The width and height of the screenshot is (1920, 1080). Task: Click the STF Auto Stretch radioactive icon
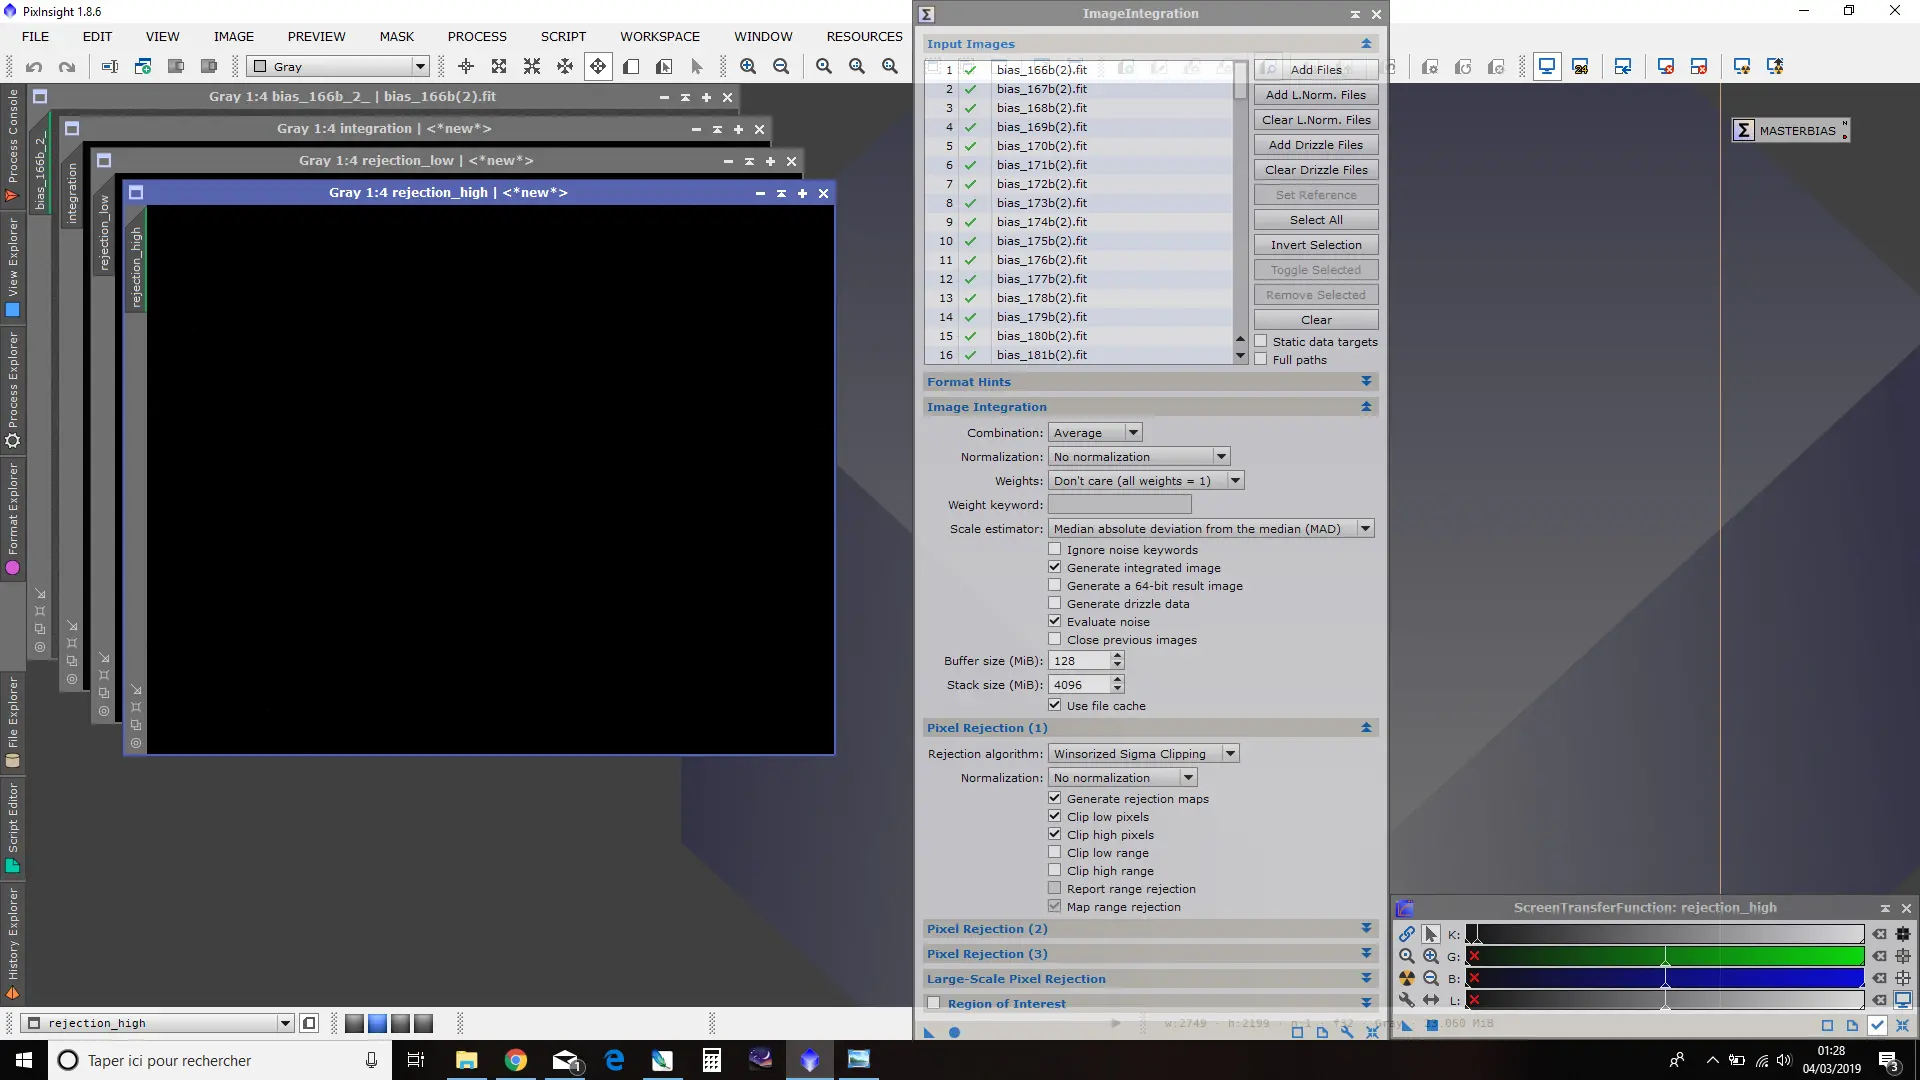coord(1407,978)
